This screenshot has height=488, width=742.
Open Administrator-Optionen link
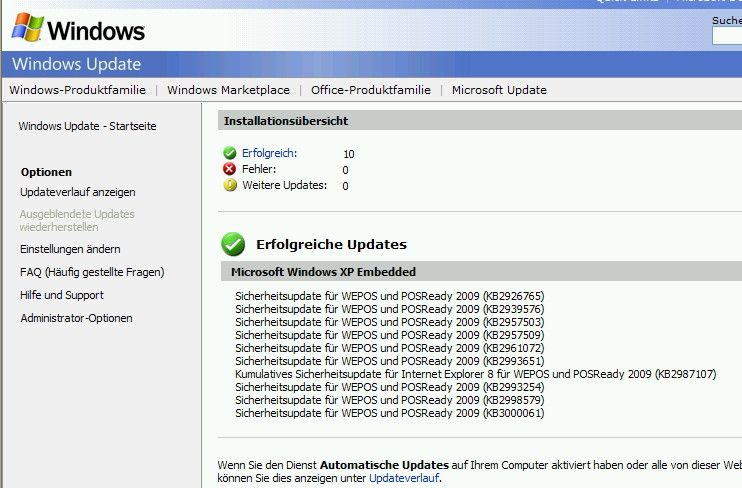[76, 318]
